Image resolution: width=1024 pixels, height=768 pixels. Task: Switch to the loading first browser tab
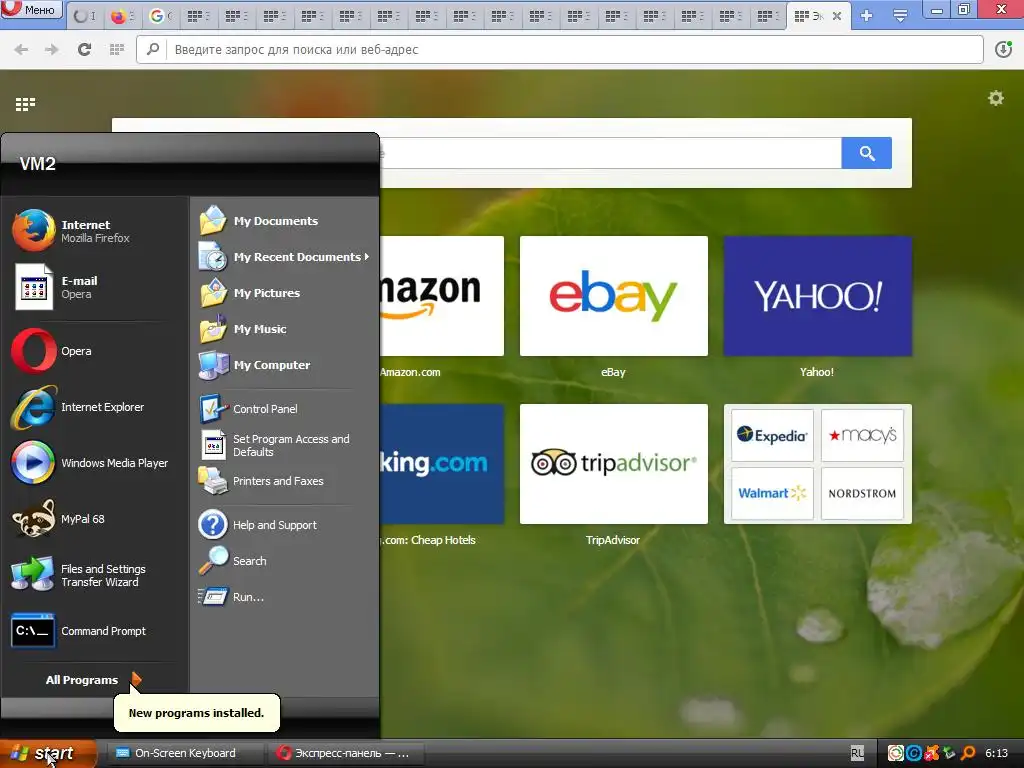(x=84, y=16)
